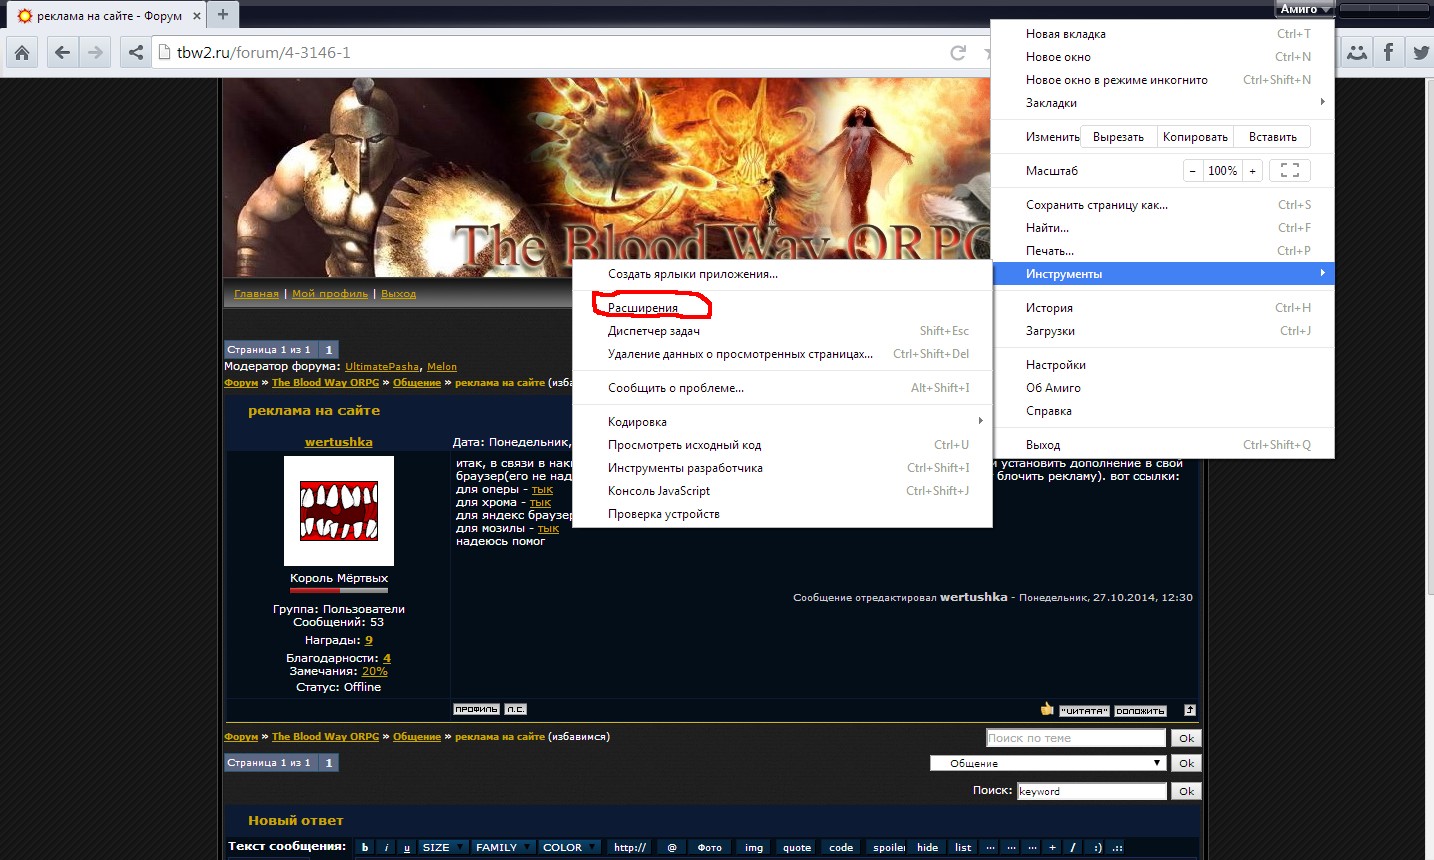
Task: Insert an image with the editor's img button
Action: tap(754, 847)
